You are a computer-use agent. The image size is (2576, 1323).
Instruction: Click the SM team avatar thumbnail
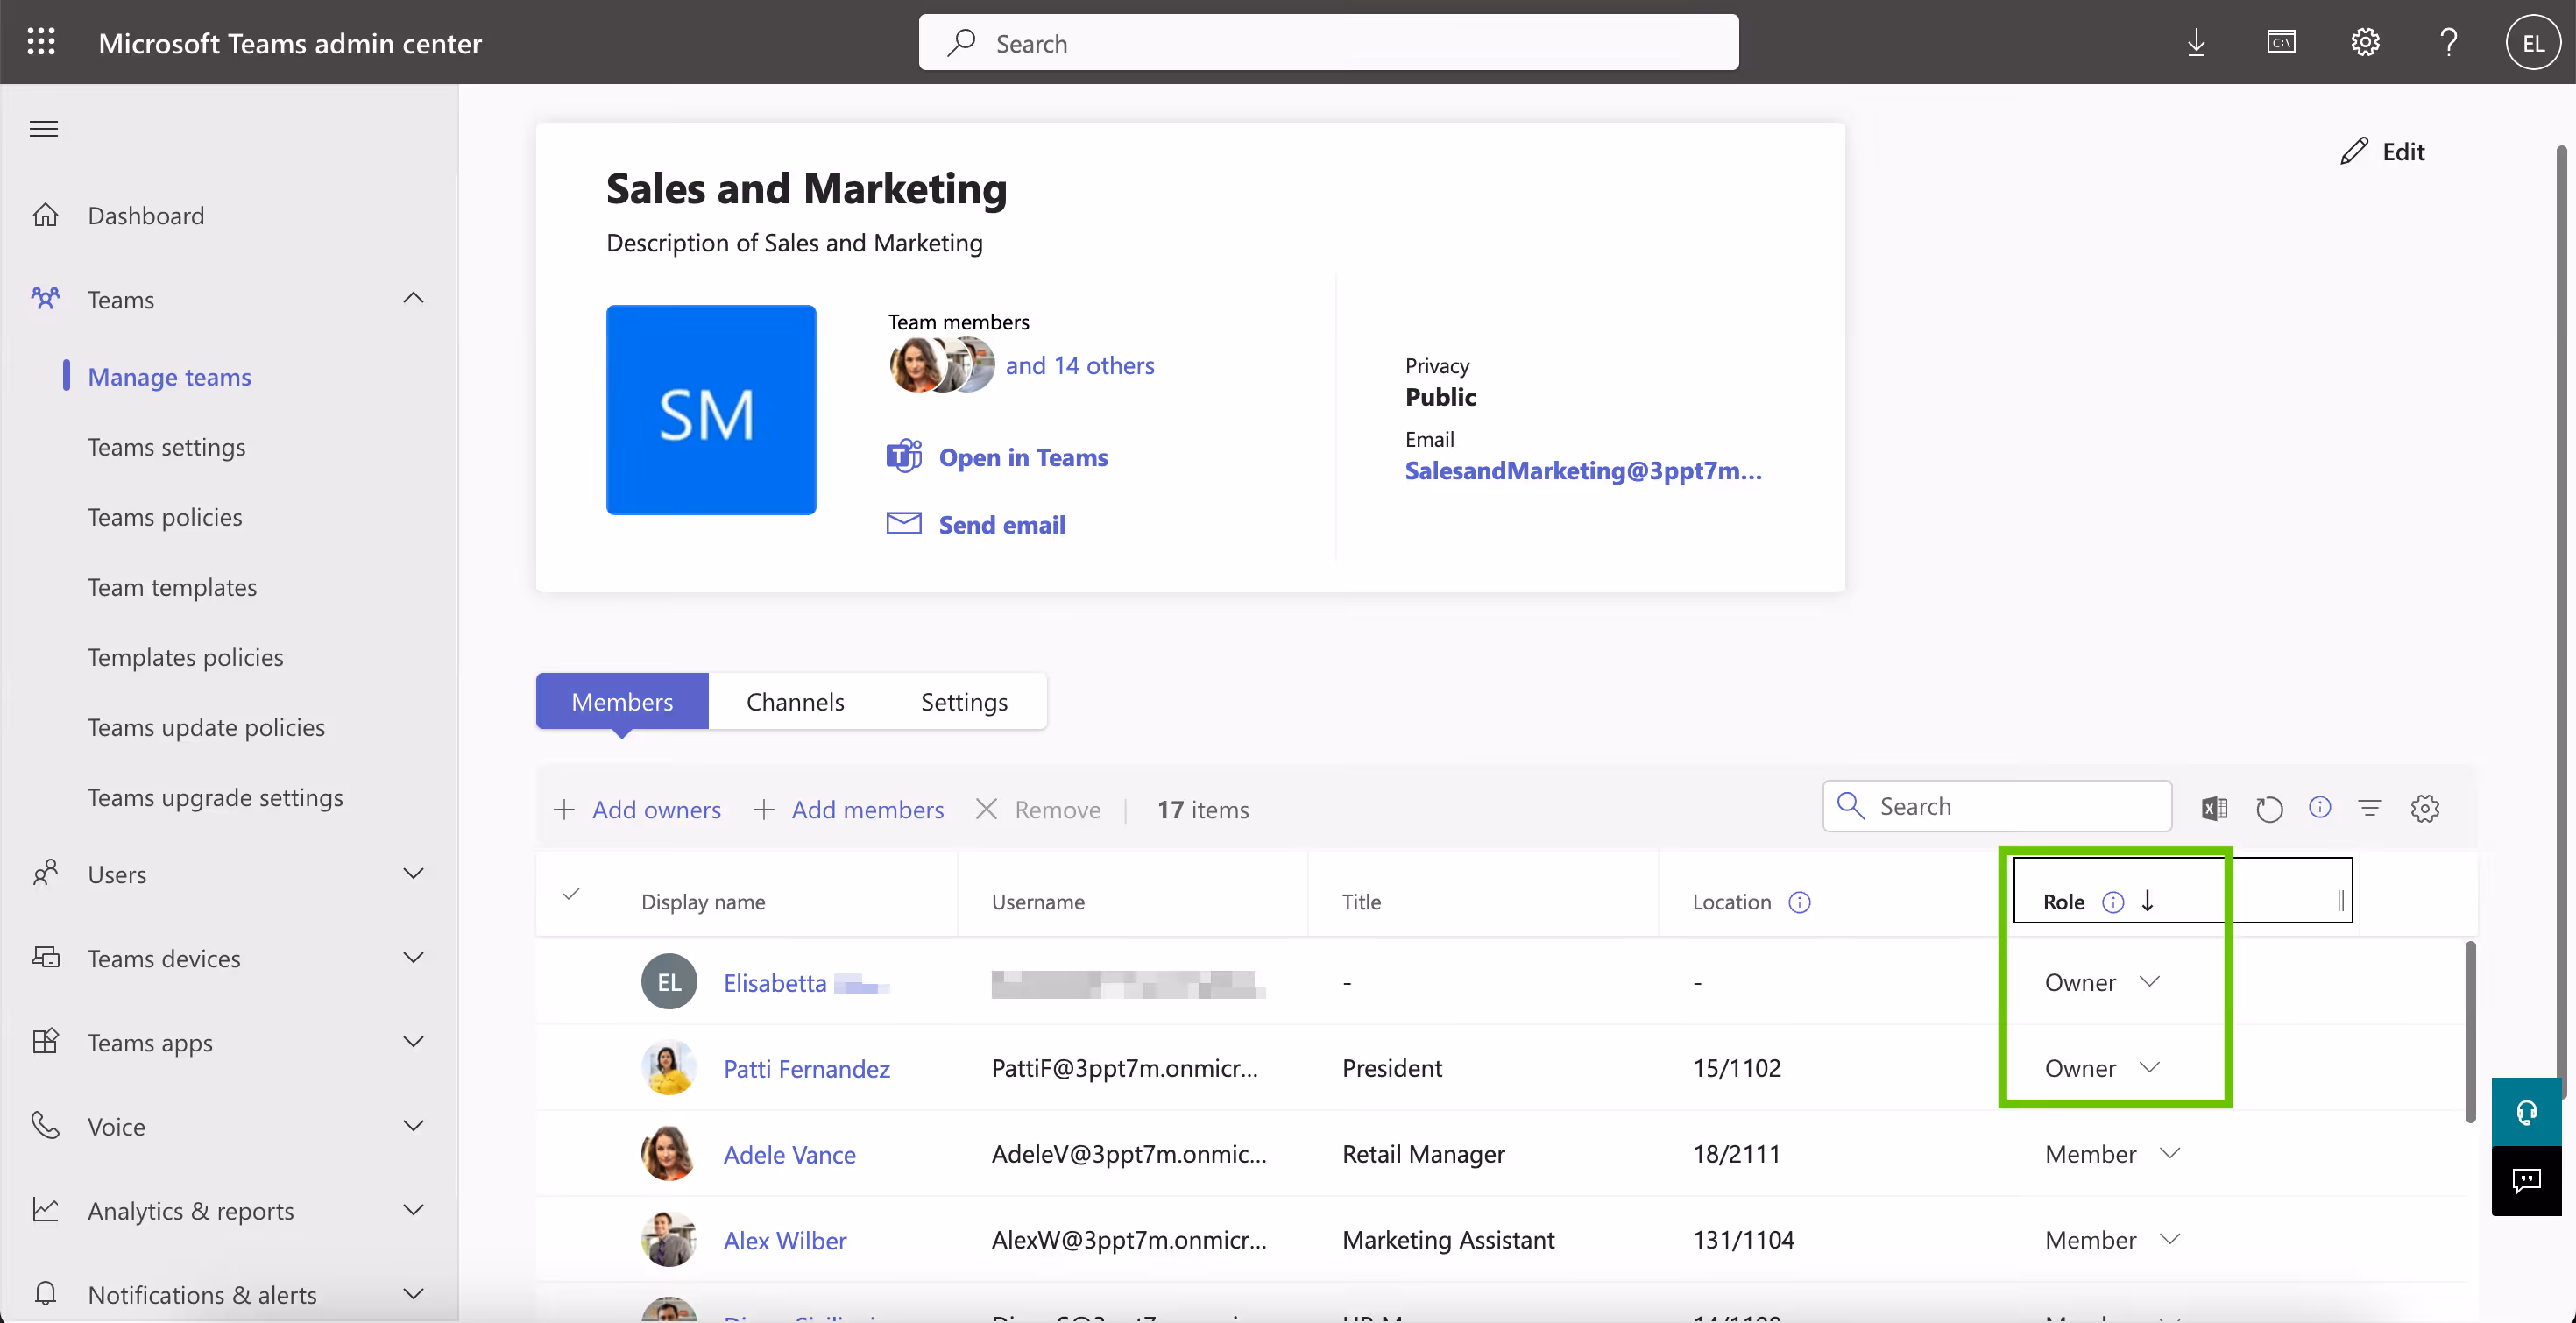click(711, 410)
